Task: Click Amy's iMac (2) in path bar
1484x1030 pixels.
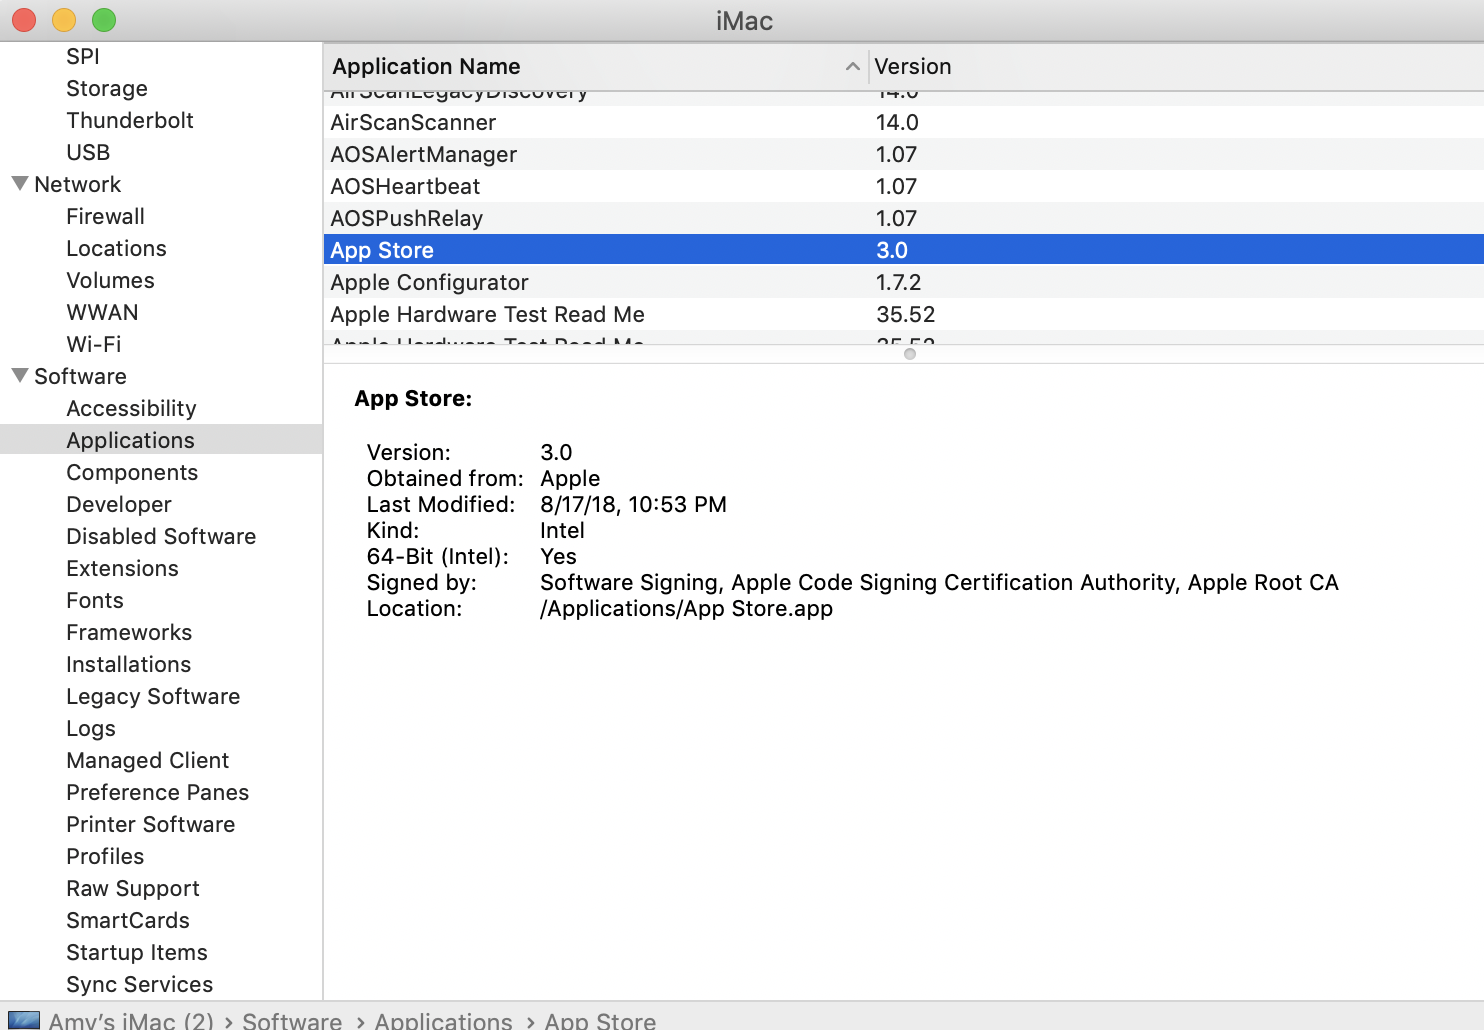Action: point(131,1020)
